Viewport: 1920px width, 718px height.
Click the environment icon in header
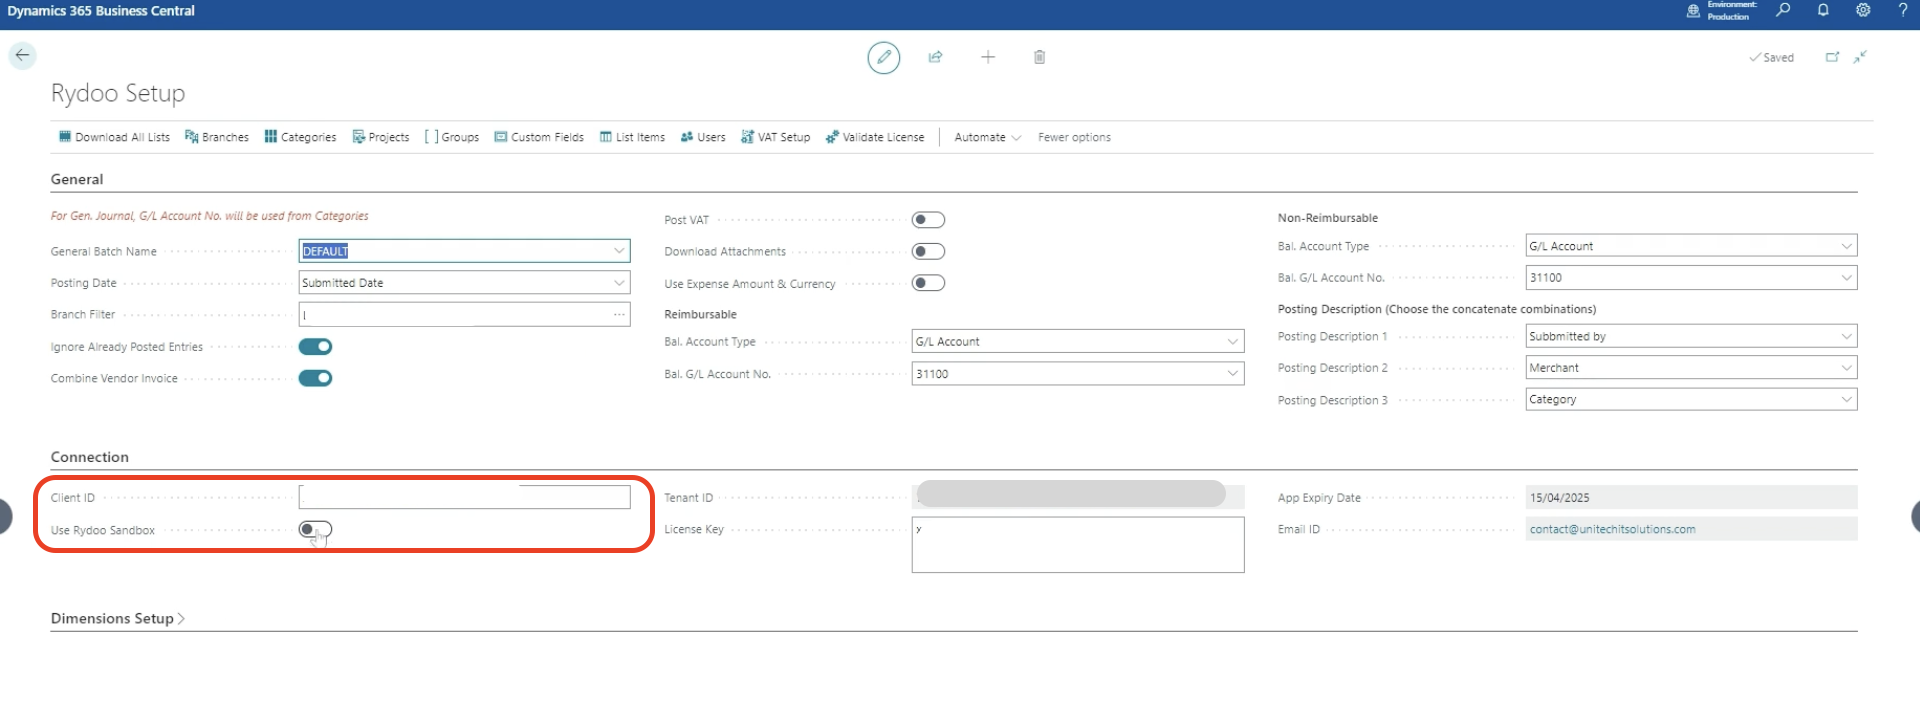click(x=1693, y=11)
